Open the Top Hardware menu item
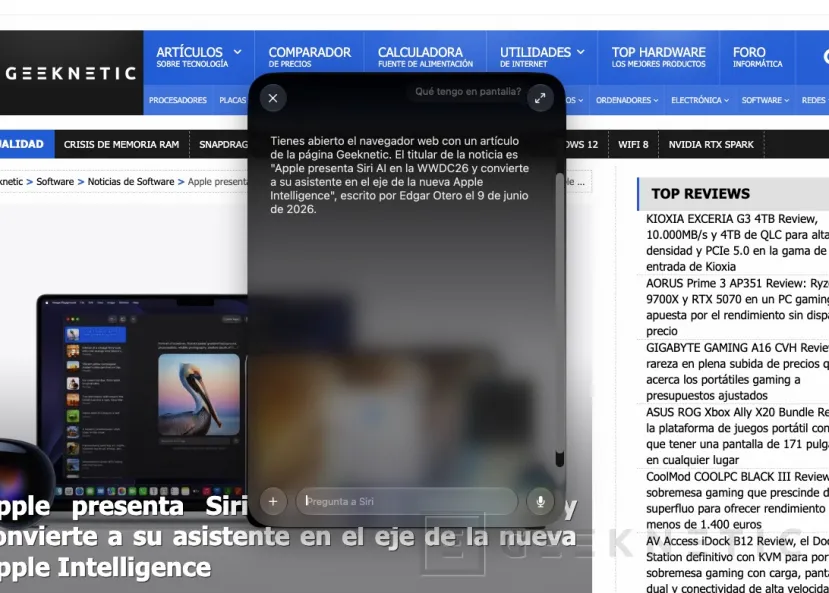Viewport: 829px width, 593px height. 658,57
